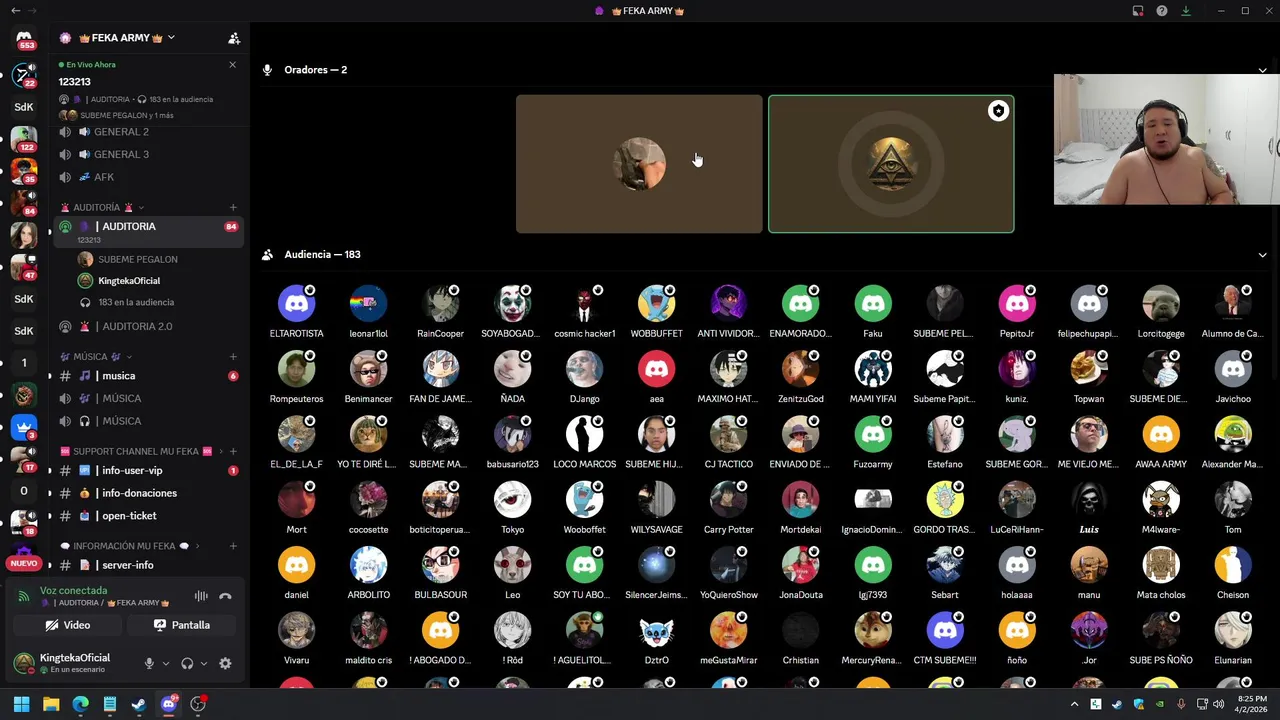1280x720 pixels.
Task: Open the help question mark icon
Action: tap(1162, 11)
